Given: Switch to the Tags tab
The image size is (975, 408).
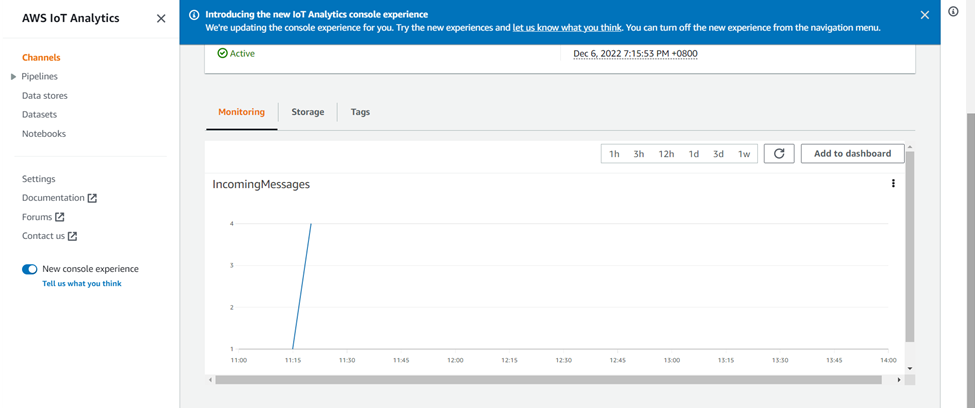Looking at the screenshot, I should point(360,112).
